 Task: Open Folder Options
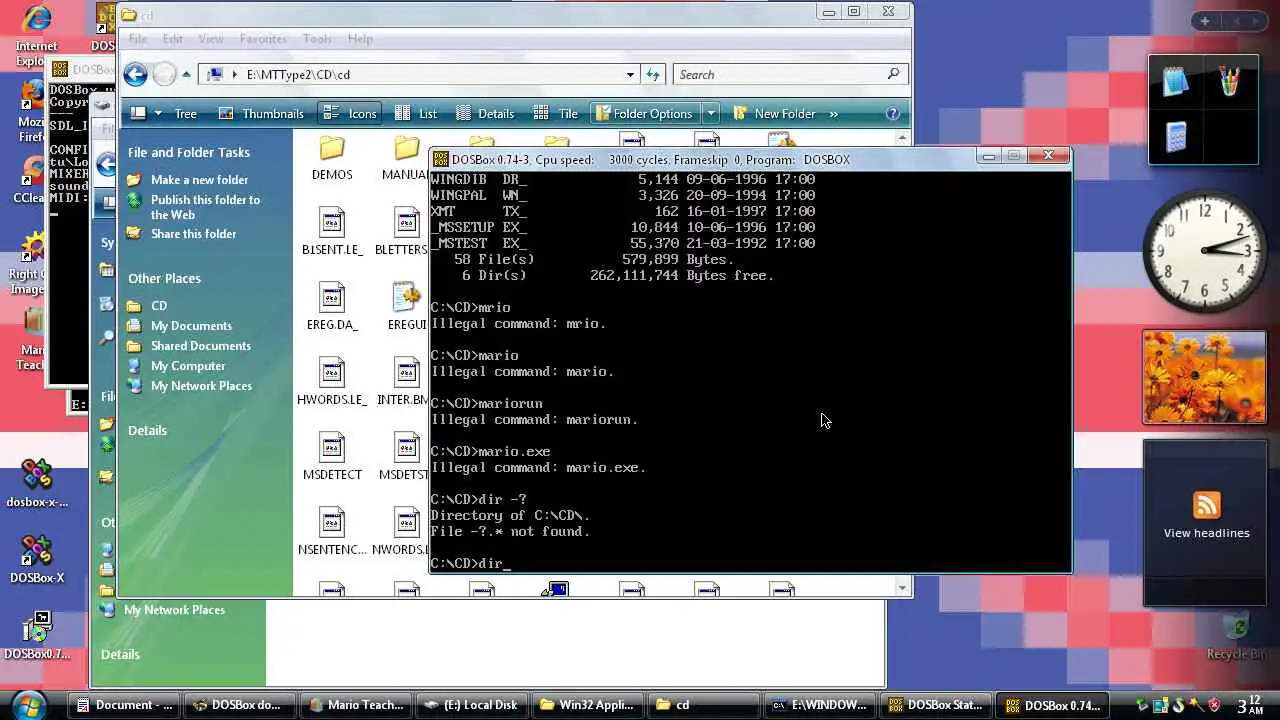(644, 113)
